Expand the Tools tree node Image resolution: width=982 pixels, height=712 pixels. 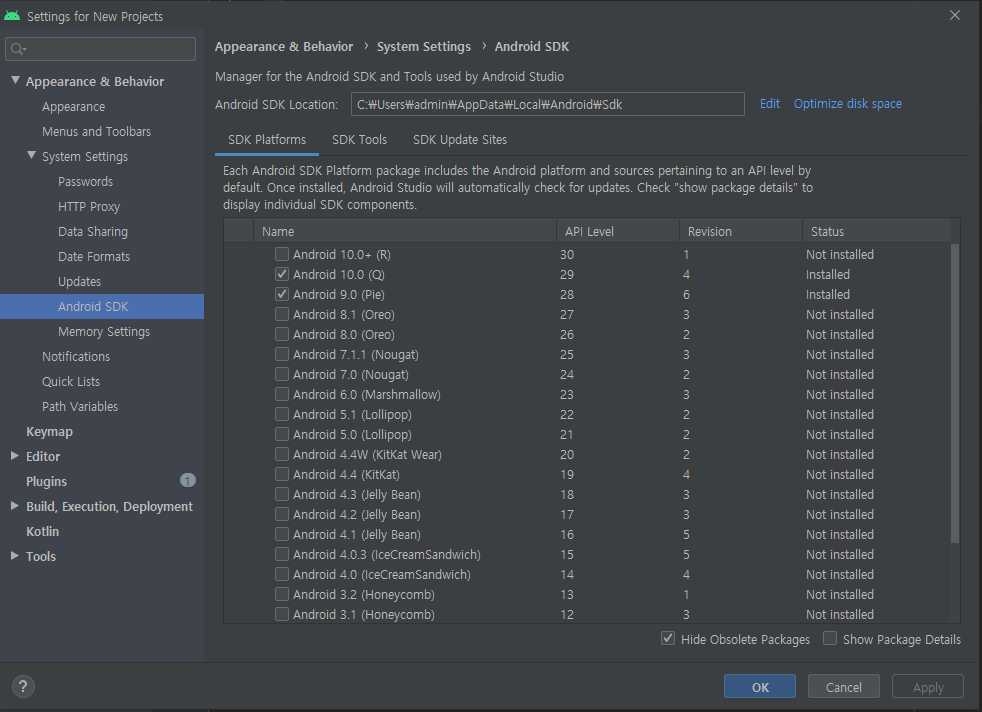15,555
